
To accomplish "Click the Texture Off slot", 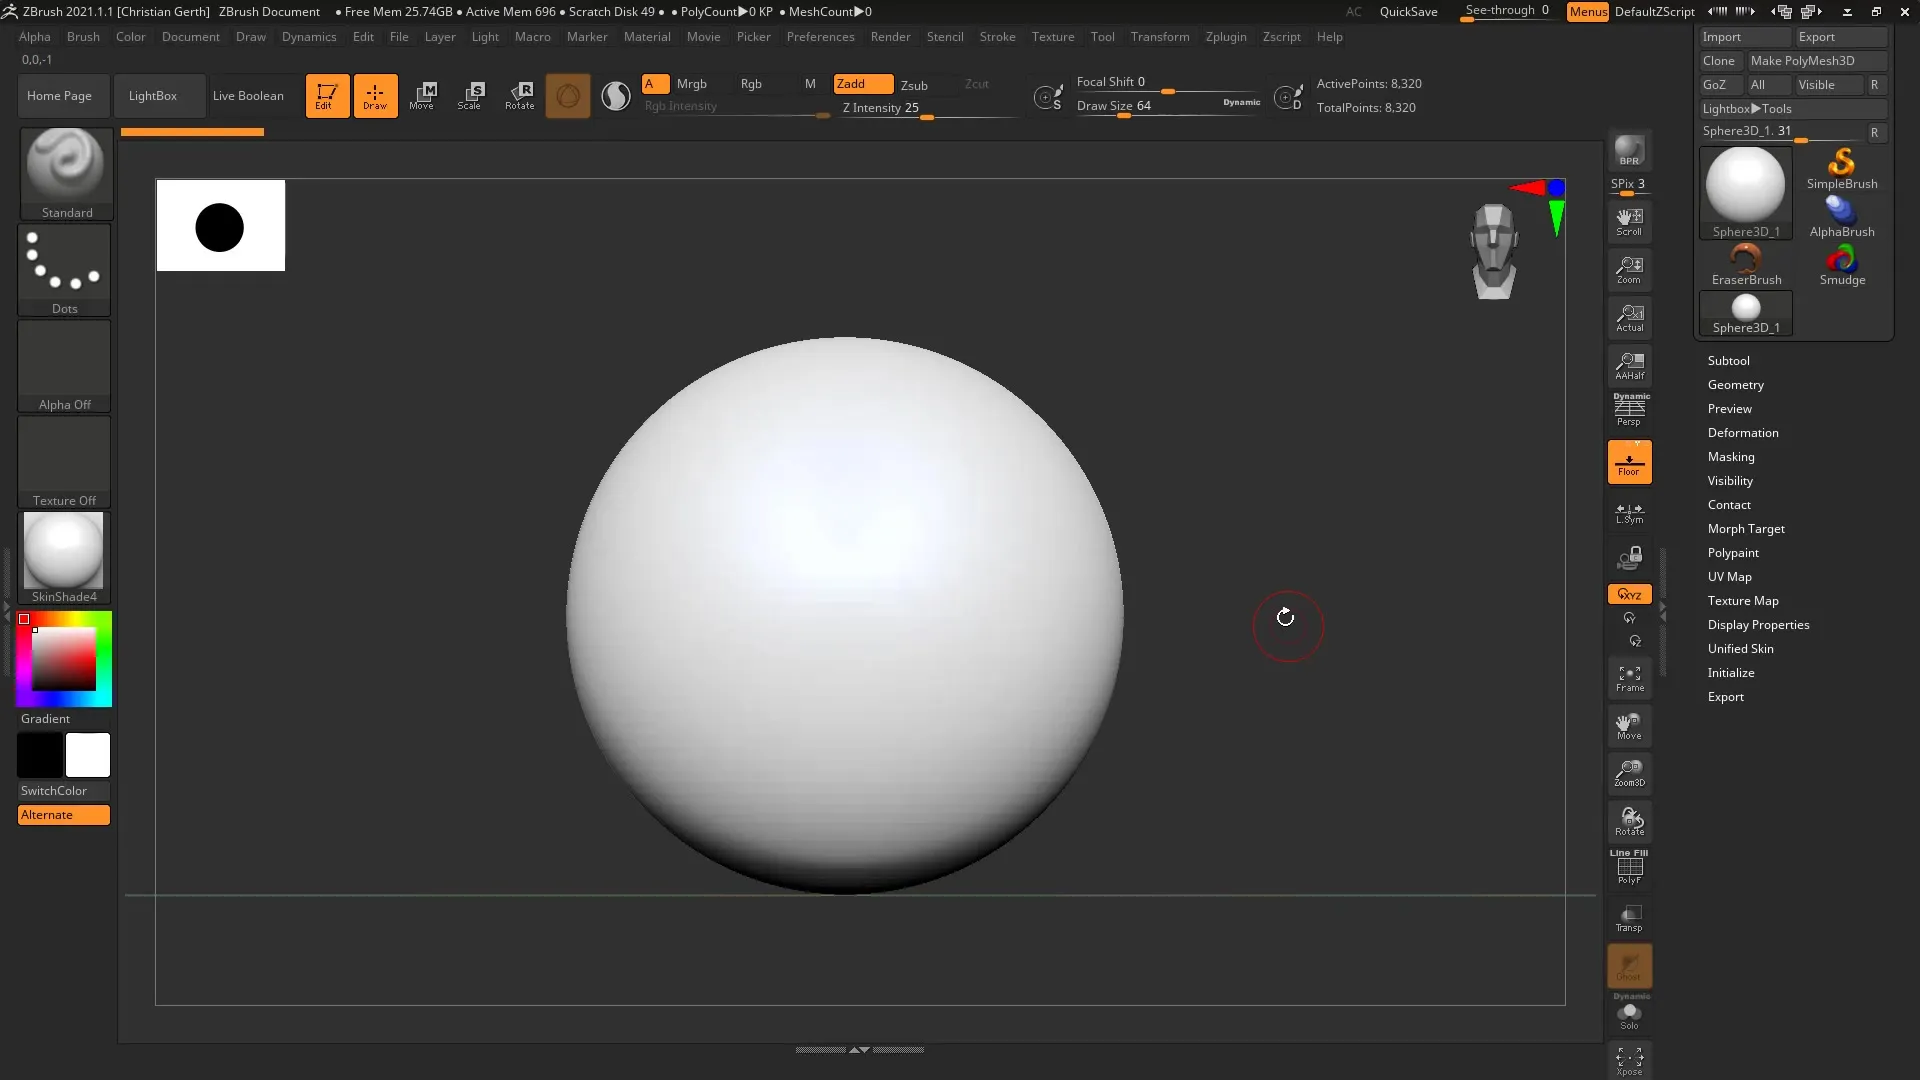I will click(64, 462).
